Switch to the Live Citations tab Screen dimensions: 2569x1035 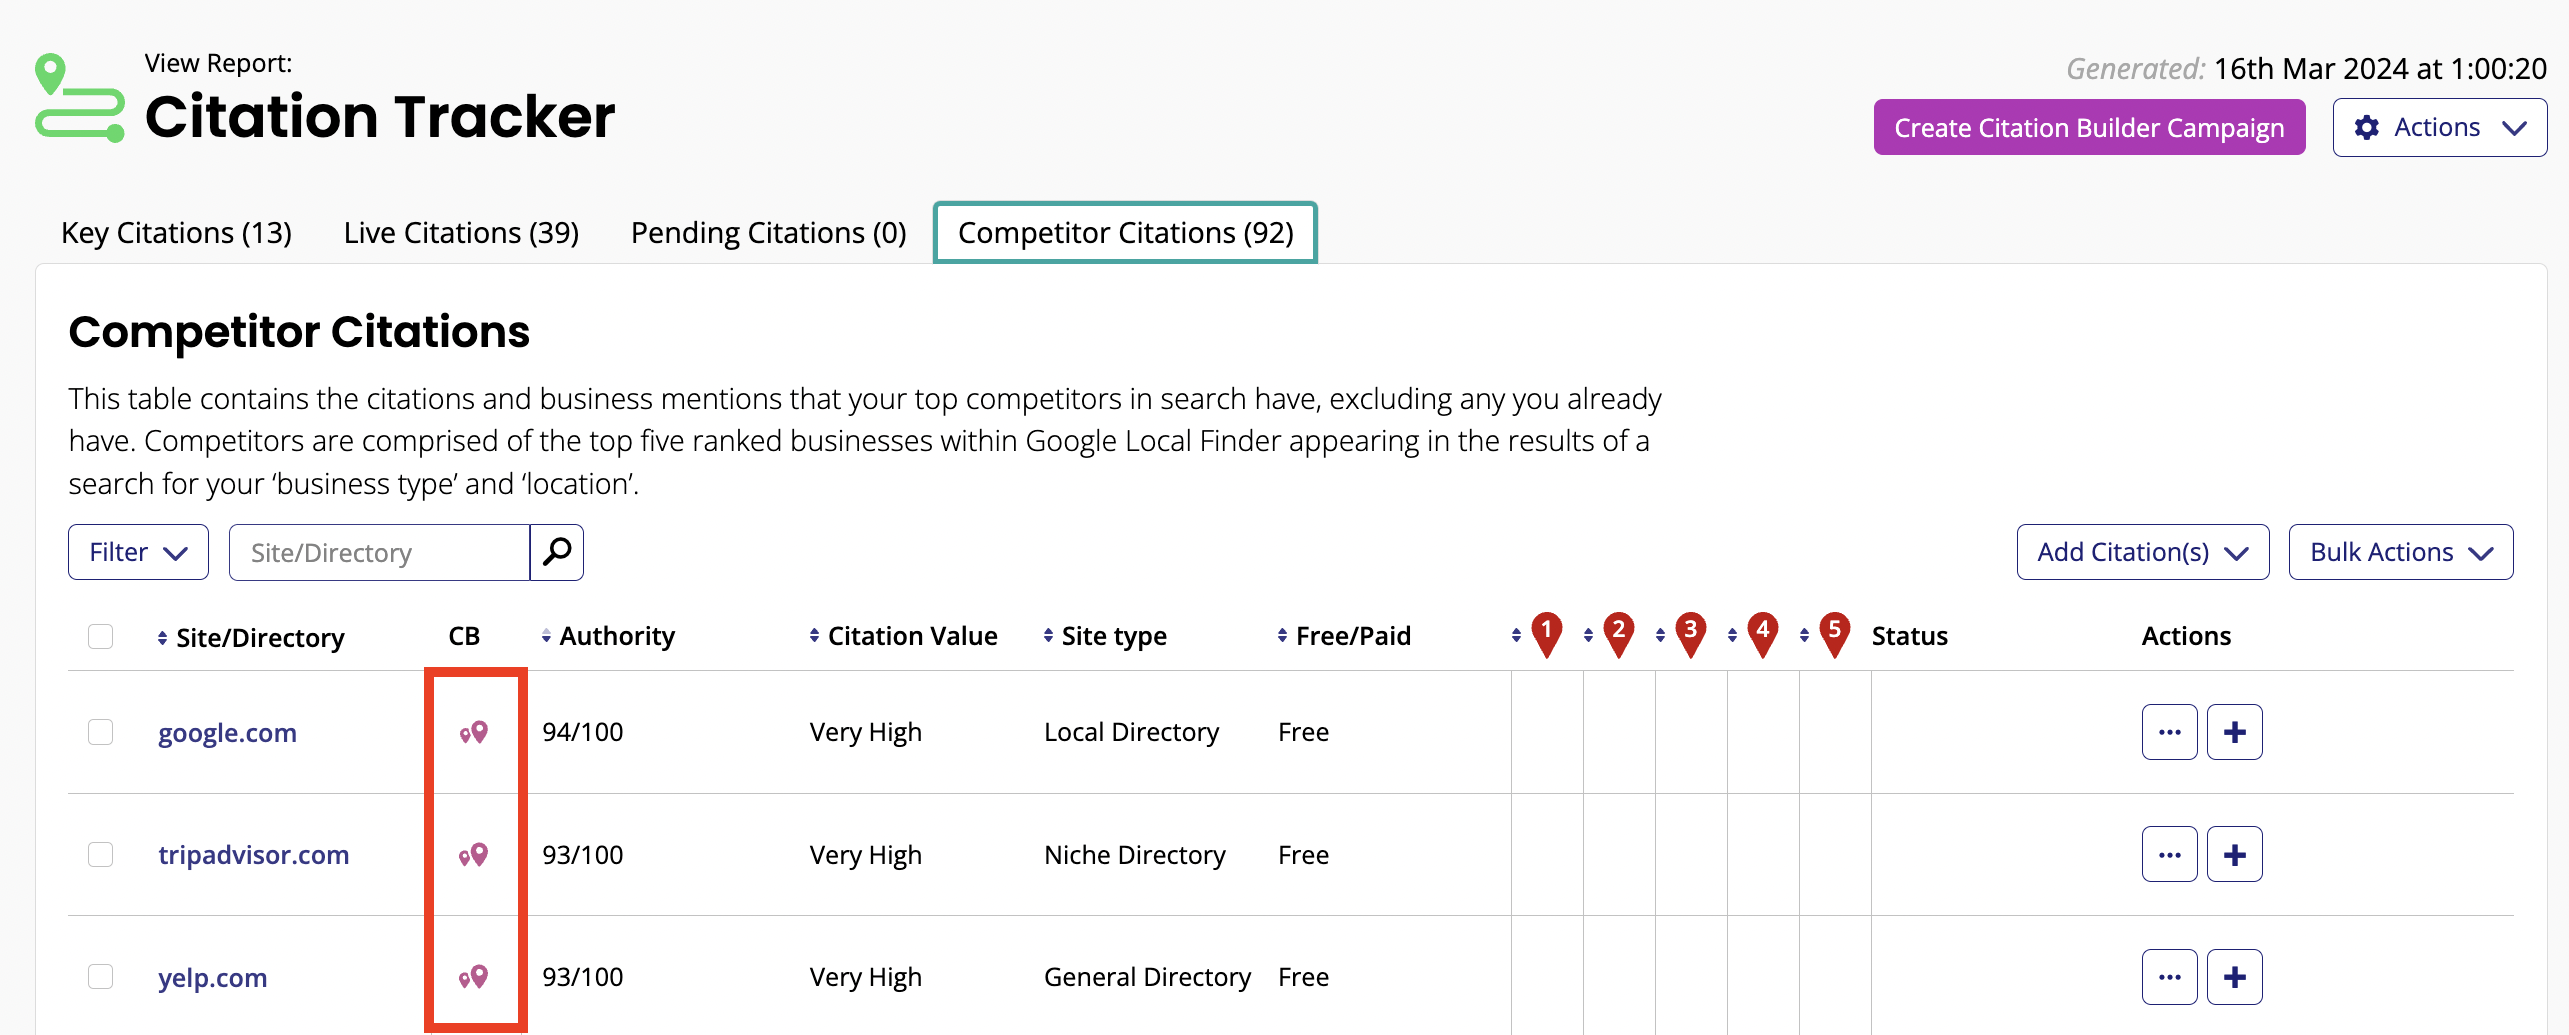pyautogui.click(x=461, y=232)
